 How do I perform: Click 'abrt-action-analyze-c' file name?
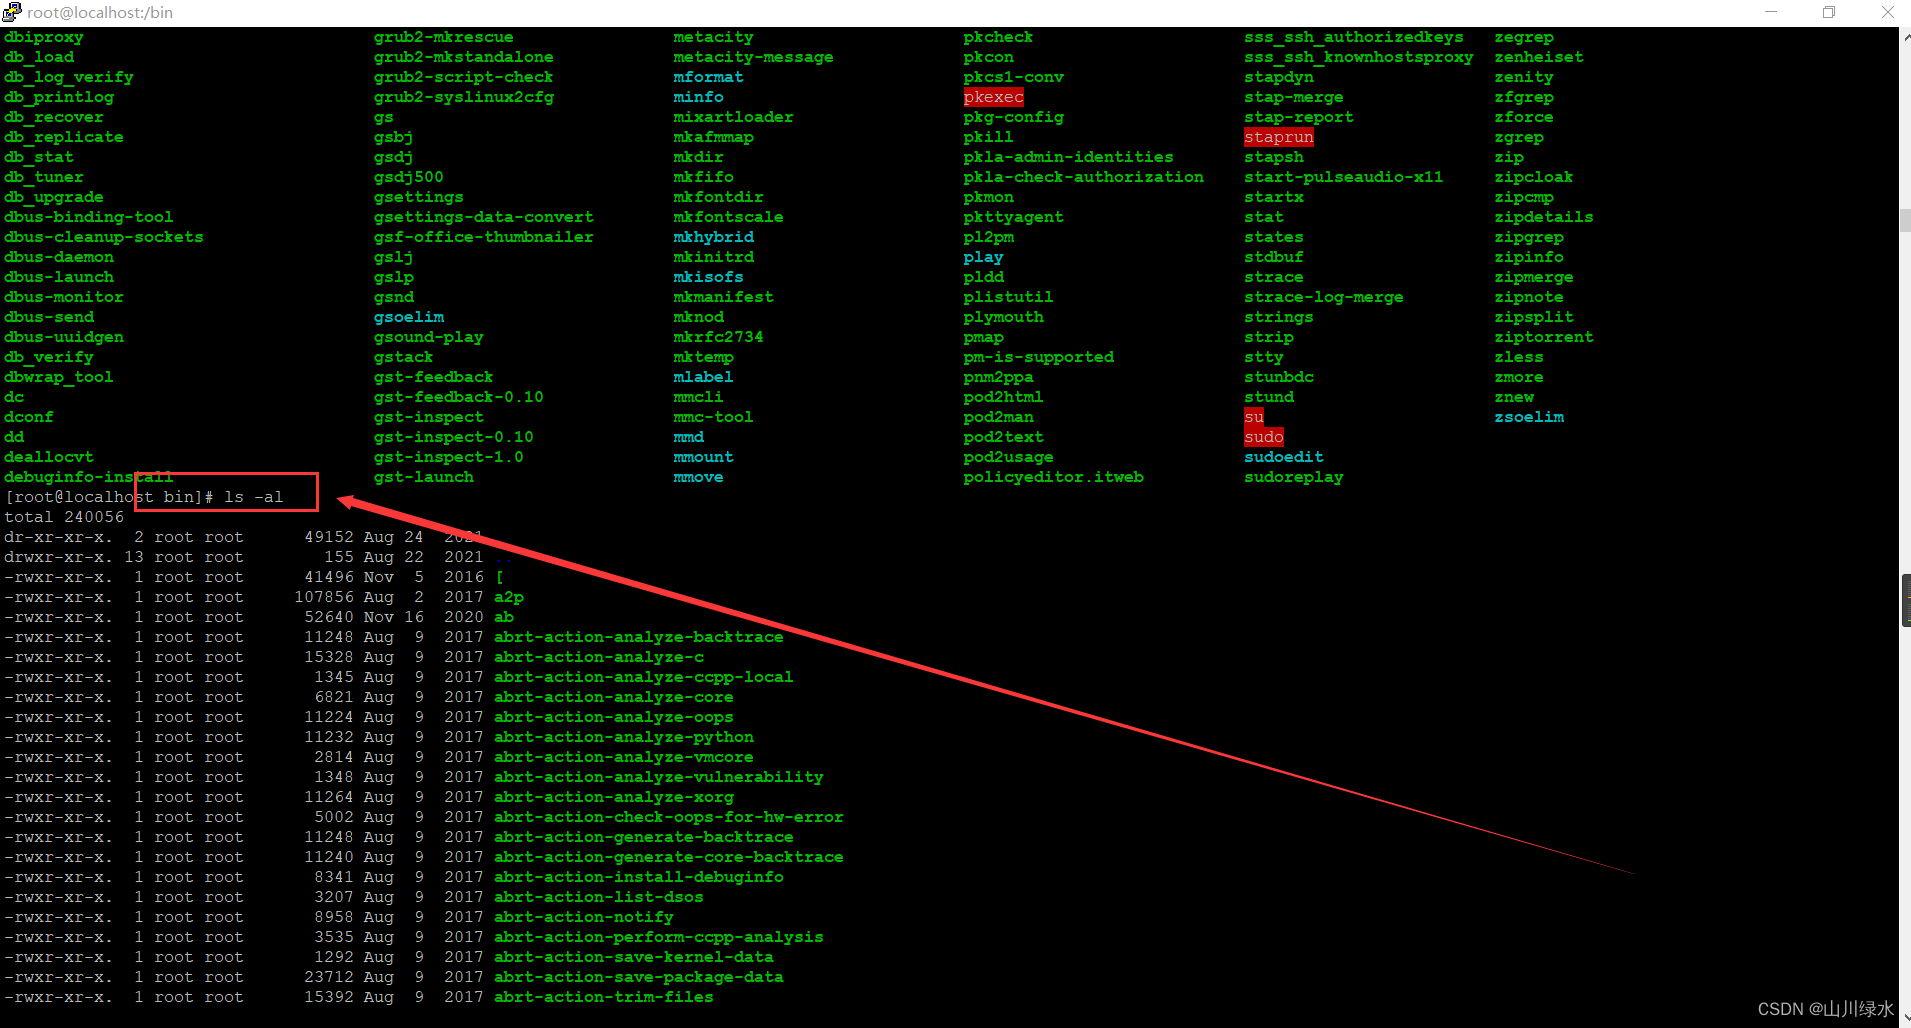coord(599,657)
